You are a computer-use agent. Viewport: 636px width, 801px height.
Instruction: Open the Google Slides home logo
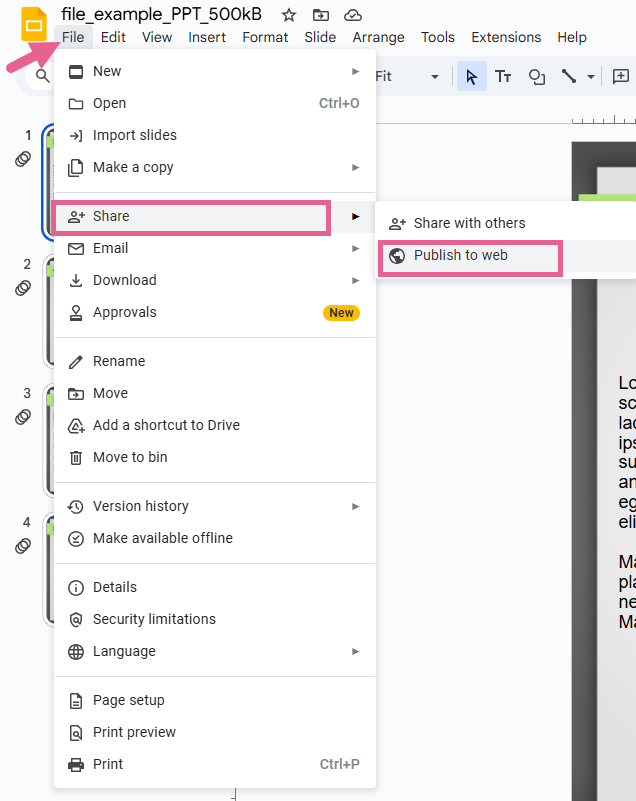[33, 24]
